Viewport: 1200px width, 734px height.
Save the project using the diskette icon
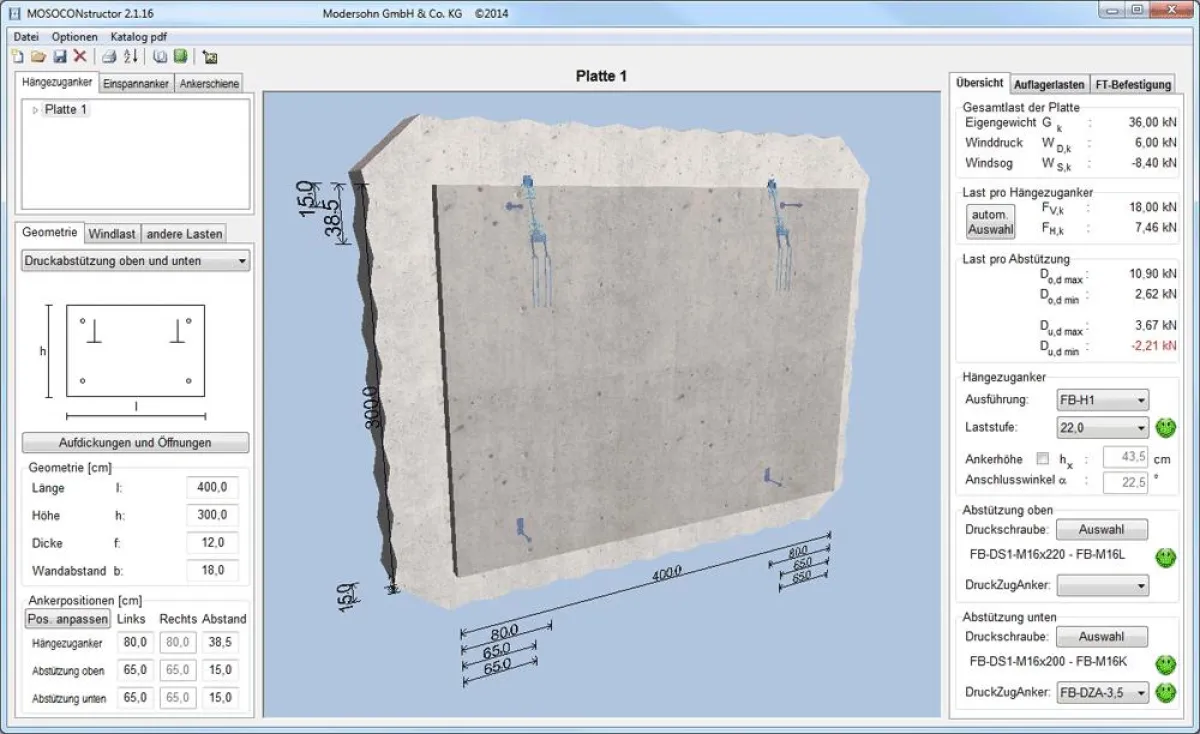click(61, 57)
